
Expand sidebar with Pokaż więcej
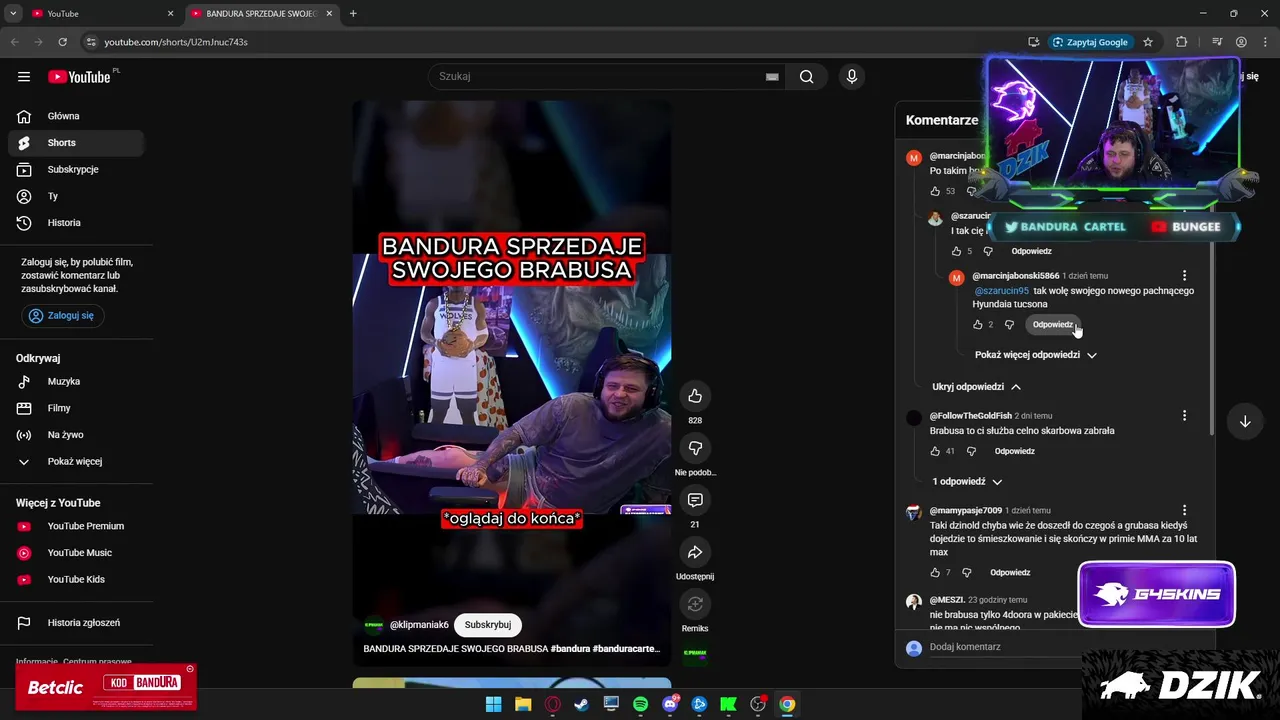(75, 462)
